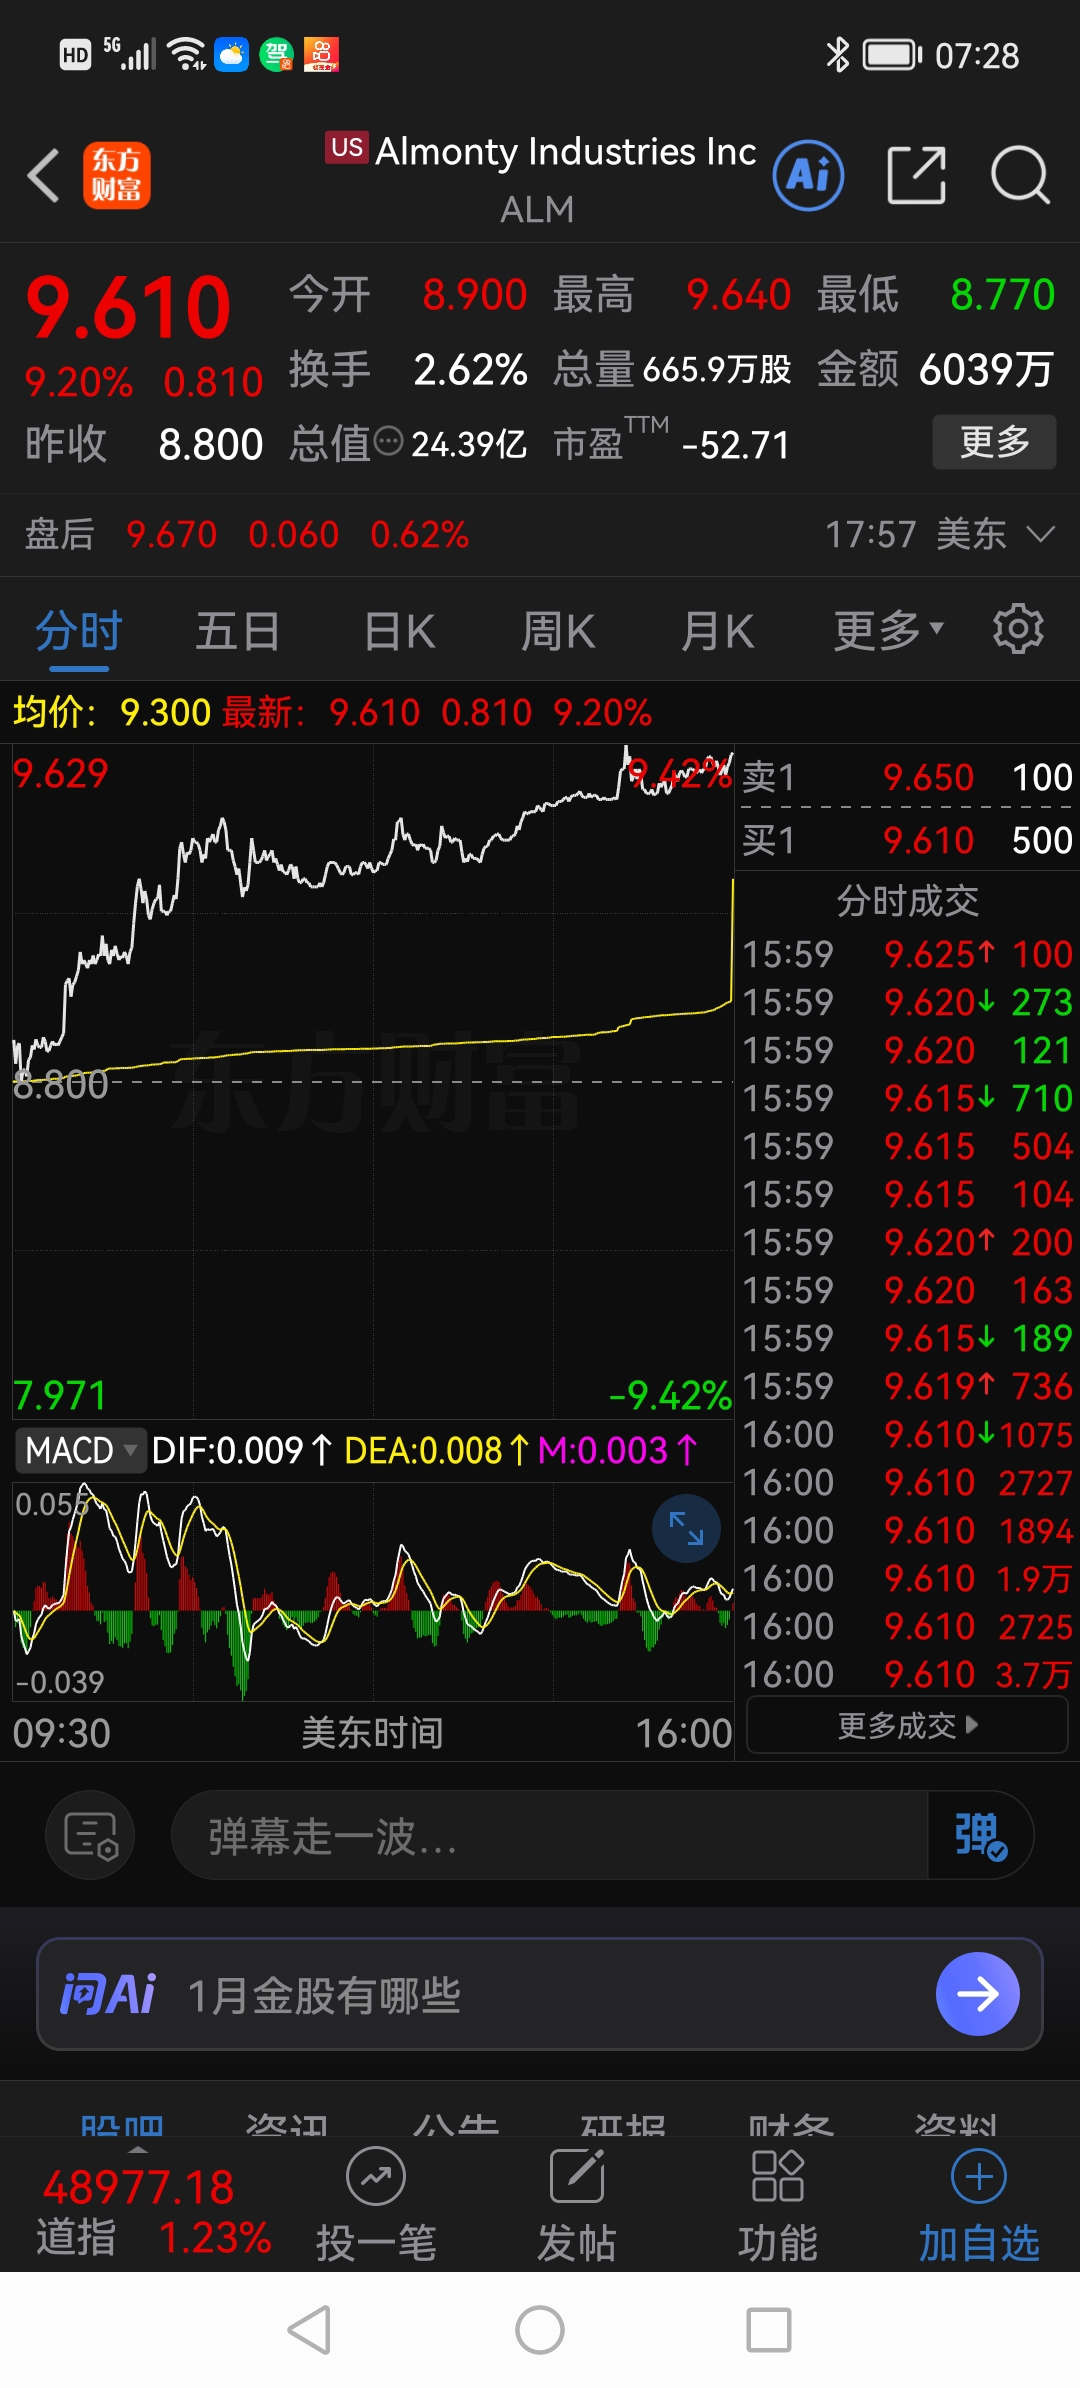
Task: Tap the MACD sub-chart area
Action: coord(373,1591)
